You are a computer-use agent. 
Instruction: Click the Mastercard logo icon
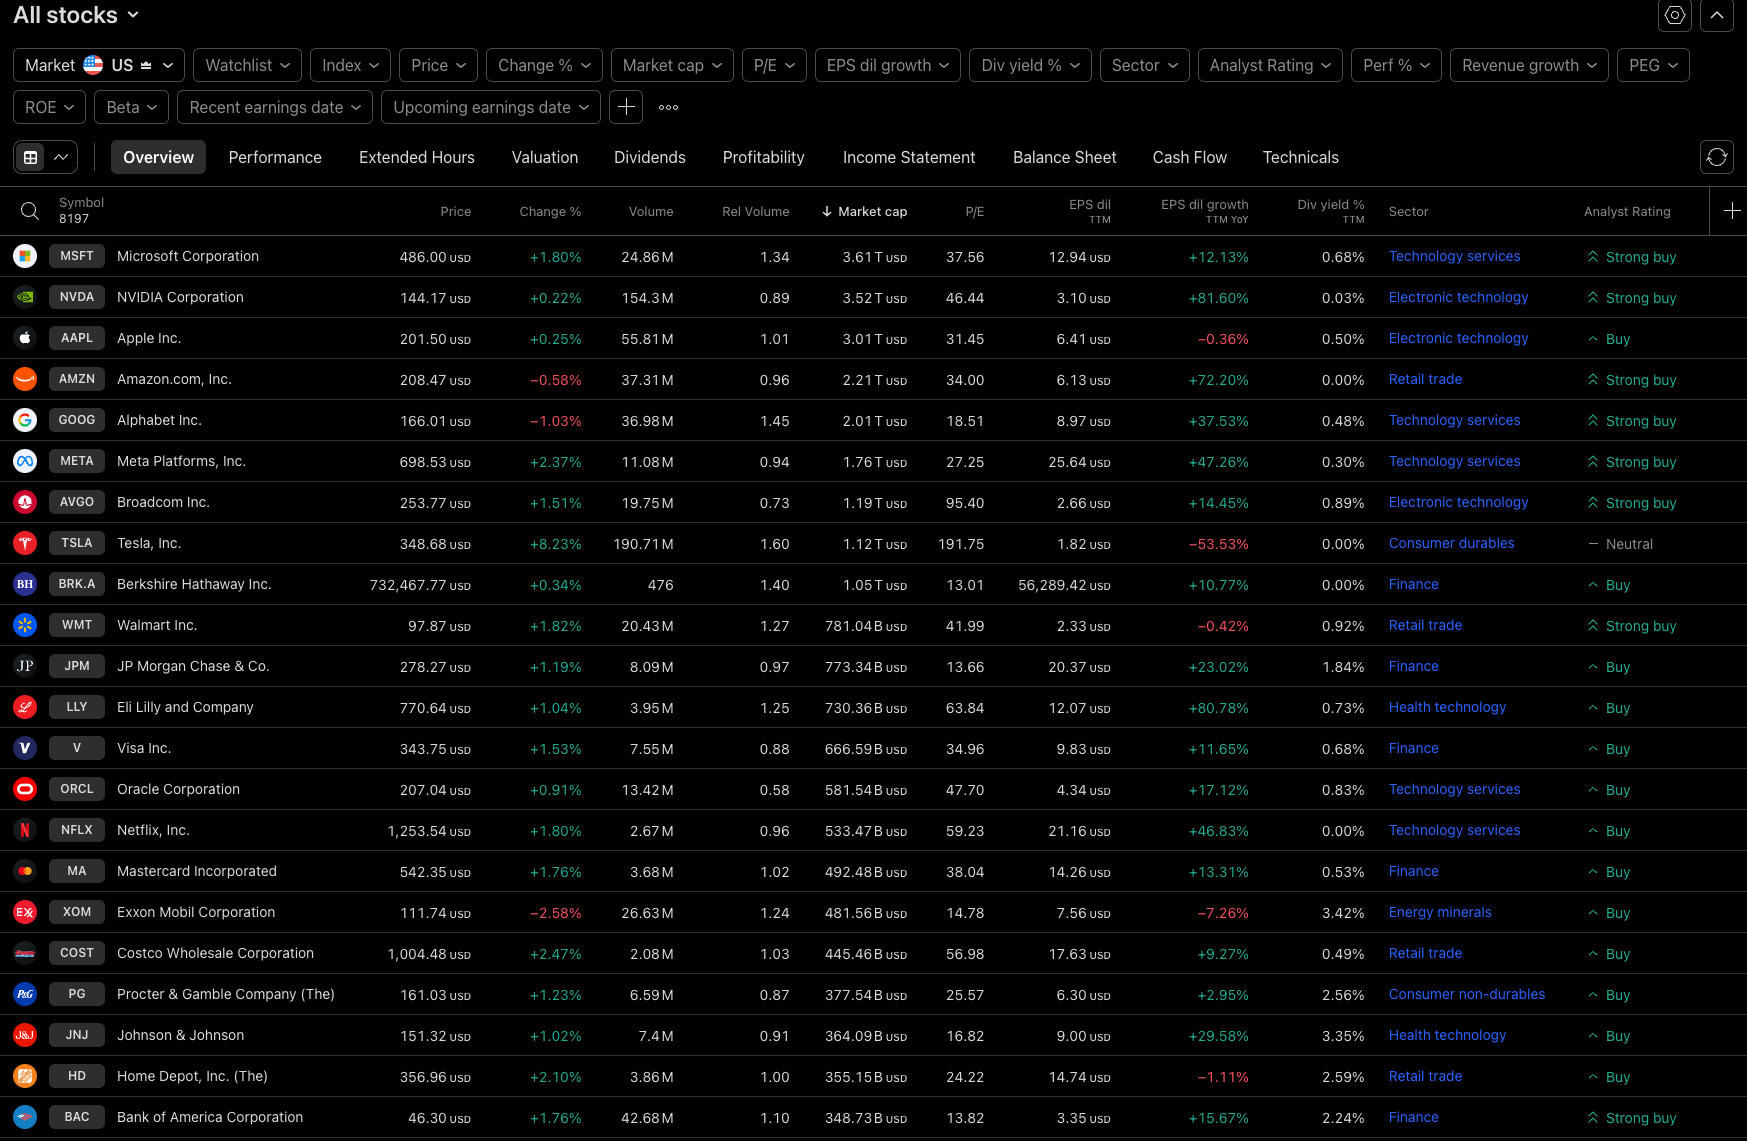(25, 872)
